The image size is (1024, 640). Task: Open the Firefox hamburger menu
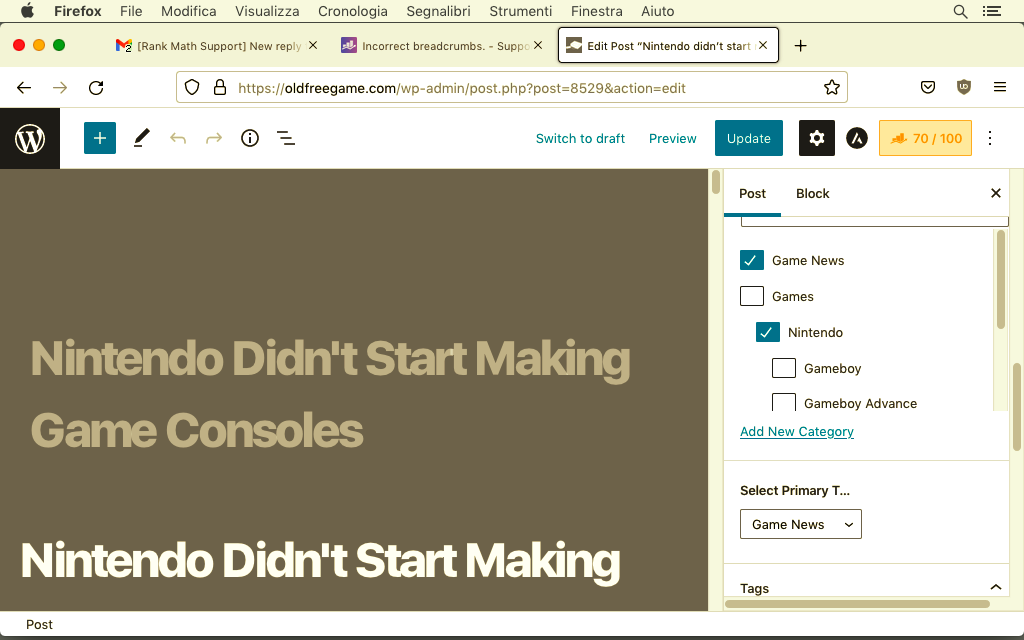coord(1000,88)
